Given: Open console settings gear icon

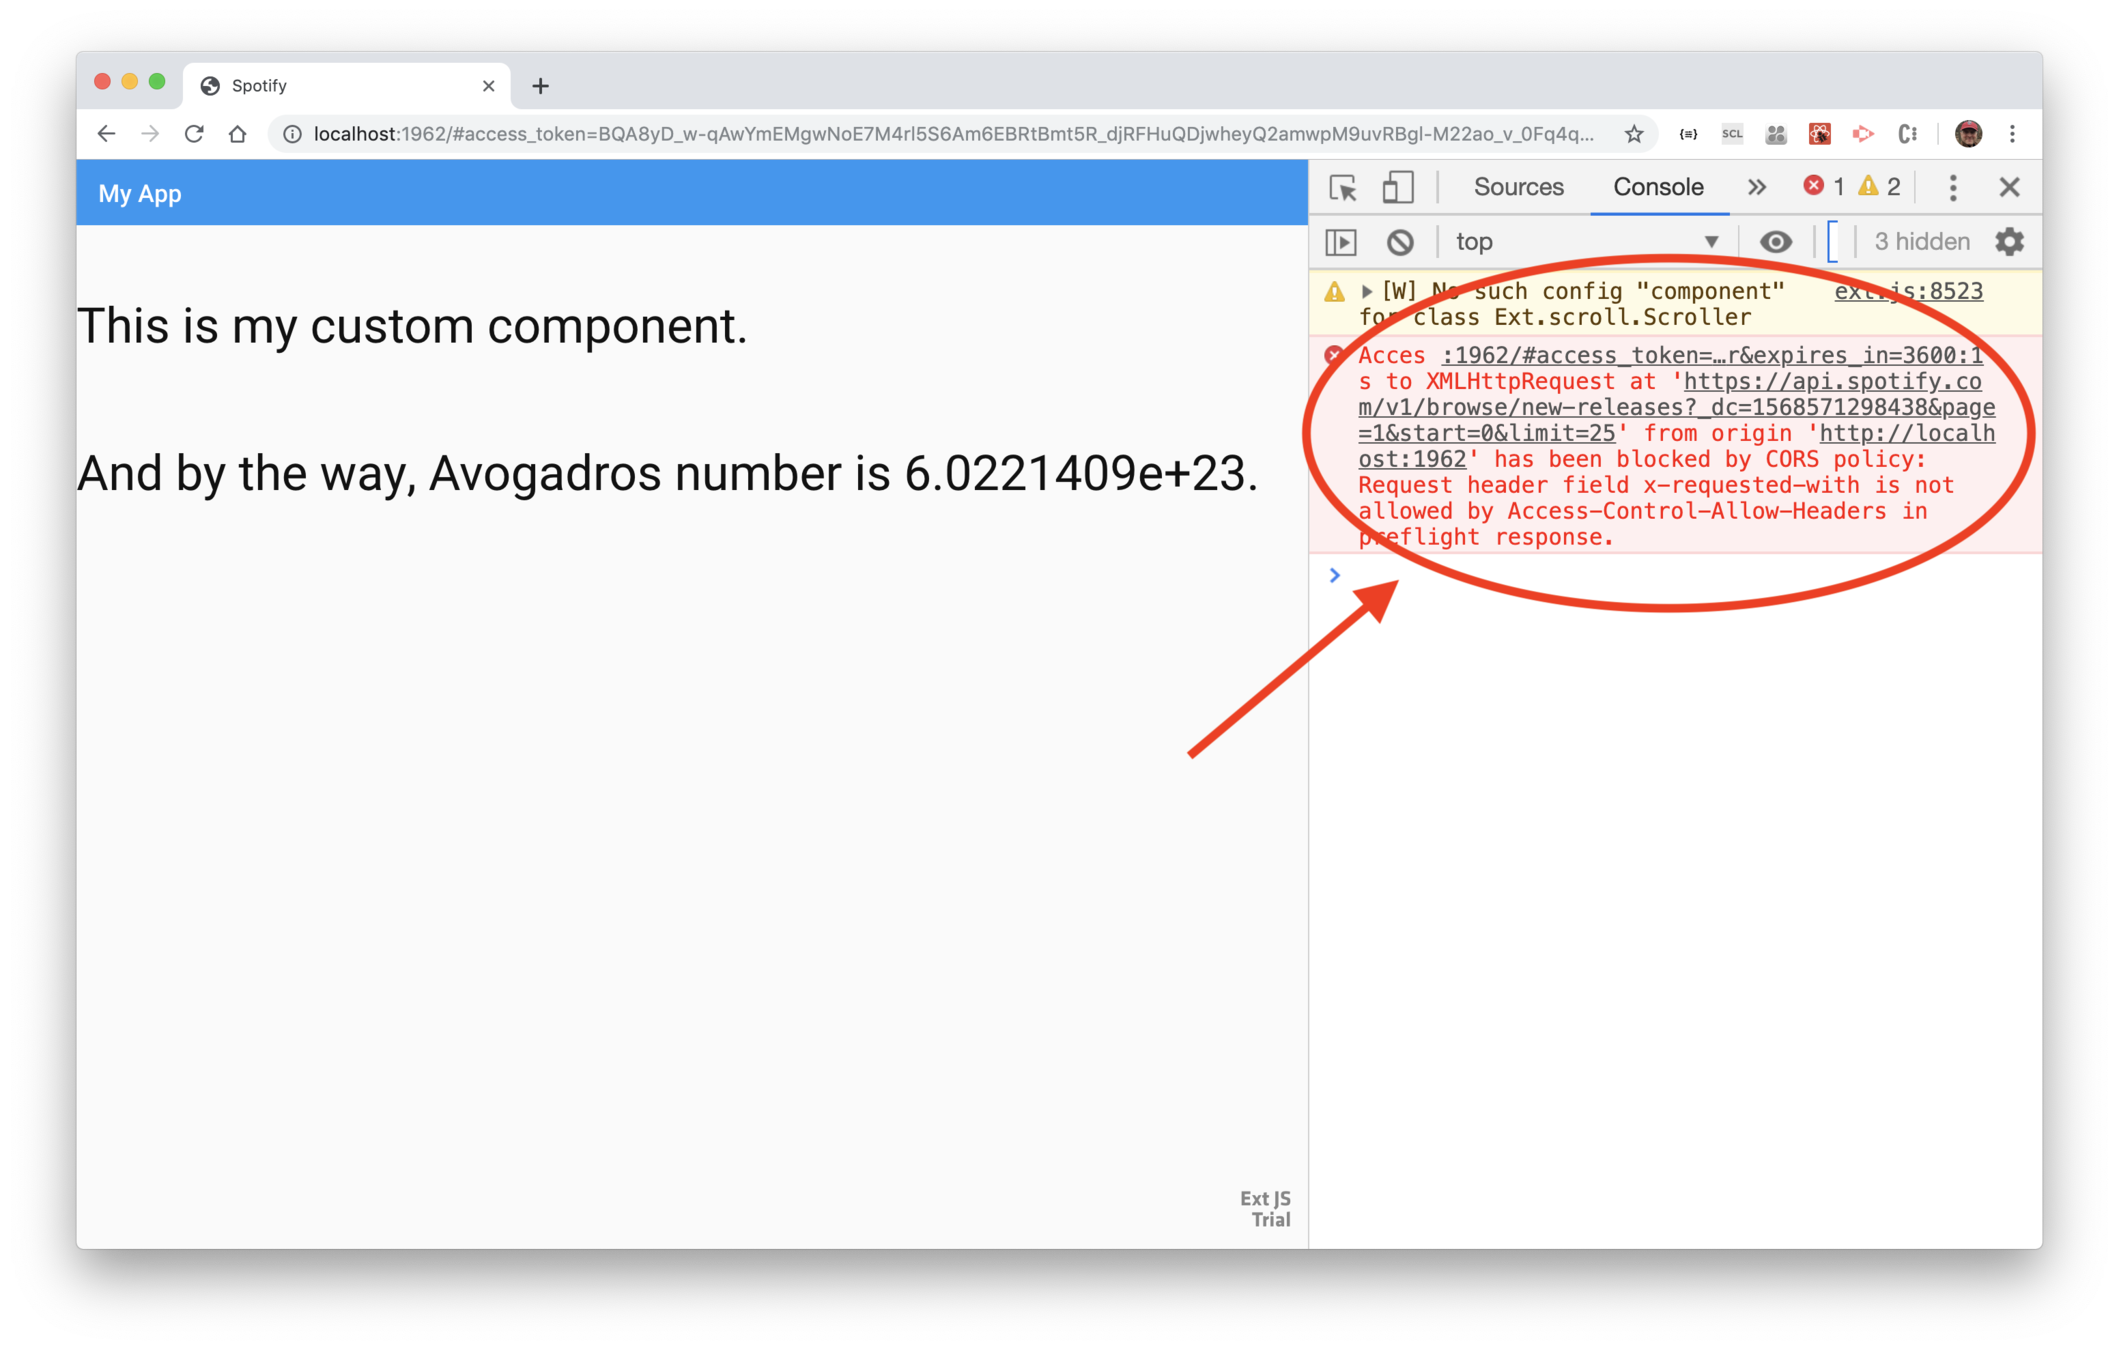Looking at the screenshot, I should (x=2009, y=242).
